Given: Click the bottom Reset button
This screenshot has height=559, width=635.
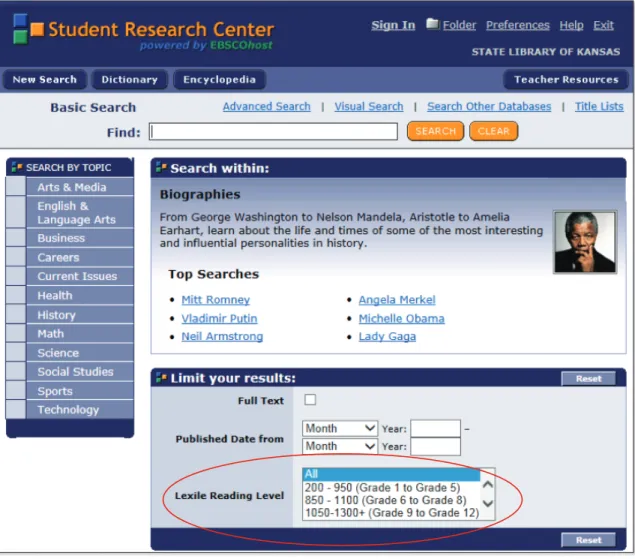Looking at the screenshot, I should 588,540.
